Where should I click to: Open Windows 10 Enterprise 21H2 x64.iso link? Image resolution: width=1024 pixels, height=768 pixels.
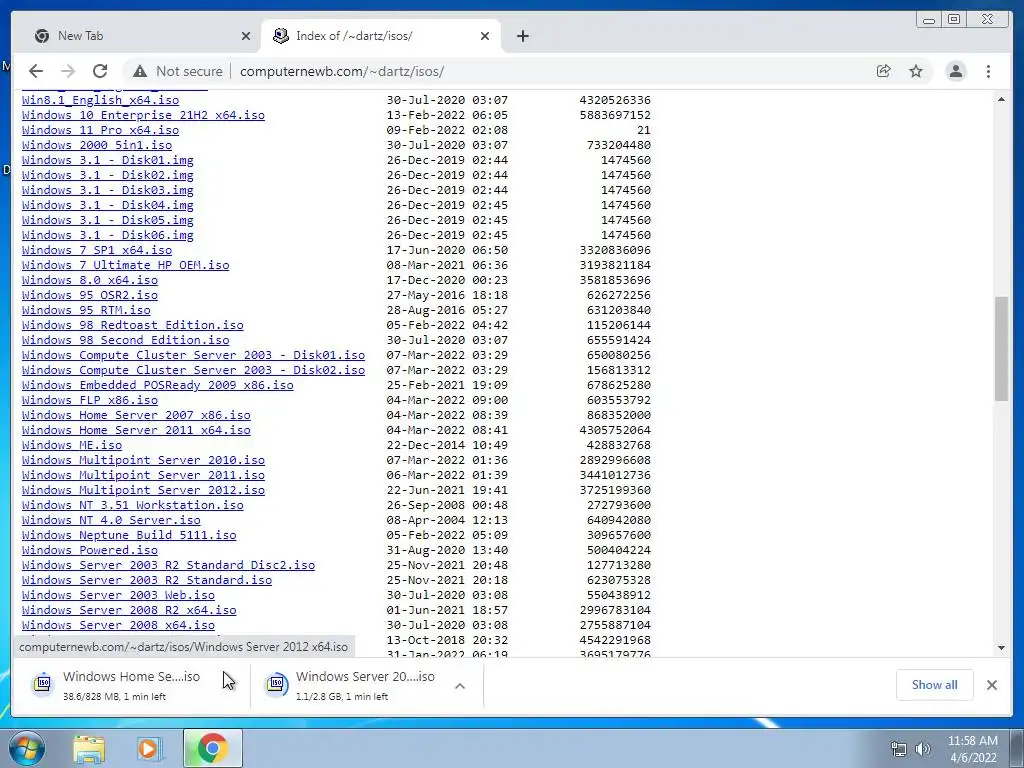pyautogui.click(x=143, y=115)
